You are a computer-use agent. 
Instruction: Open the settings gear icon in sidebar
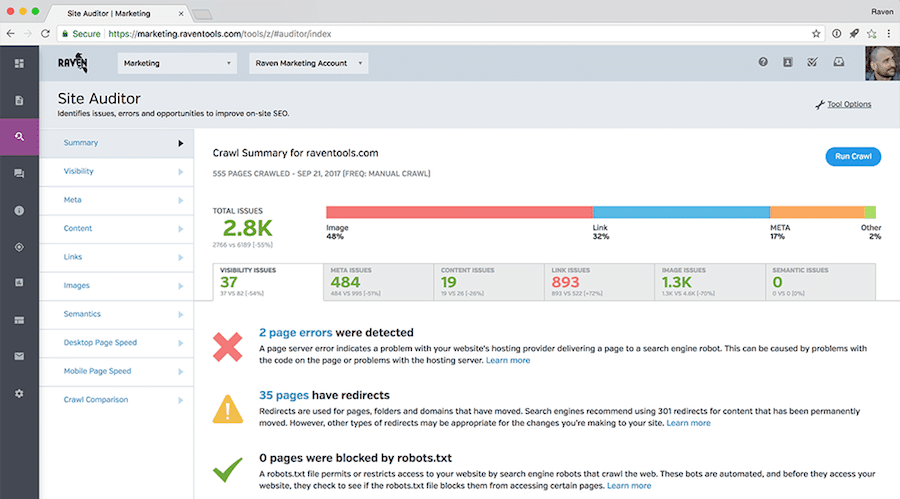[19, 393]
